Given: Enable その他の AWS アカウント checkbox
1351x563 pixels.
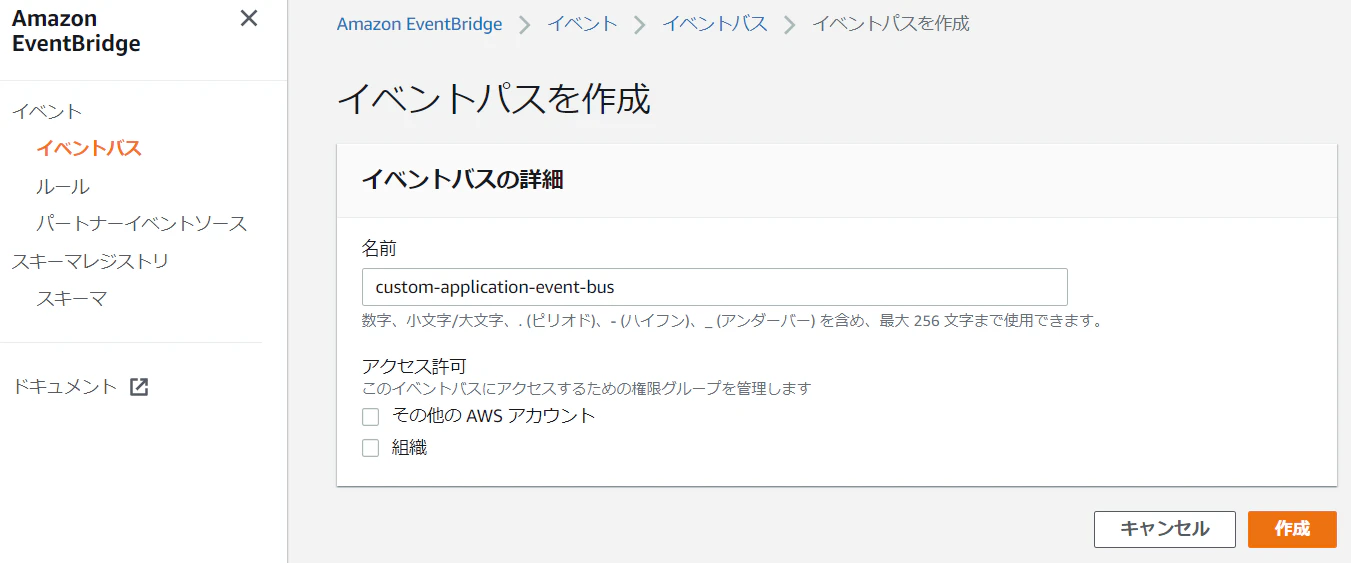Looking at the screenshot, I should (371, 417).
